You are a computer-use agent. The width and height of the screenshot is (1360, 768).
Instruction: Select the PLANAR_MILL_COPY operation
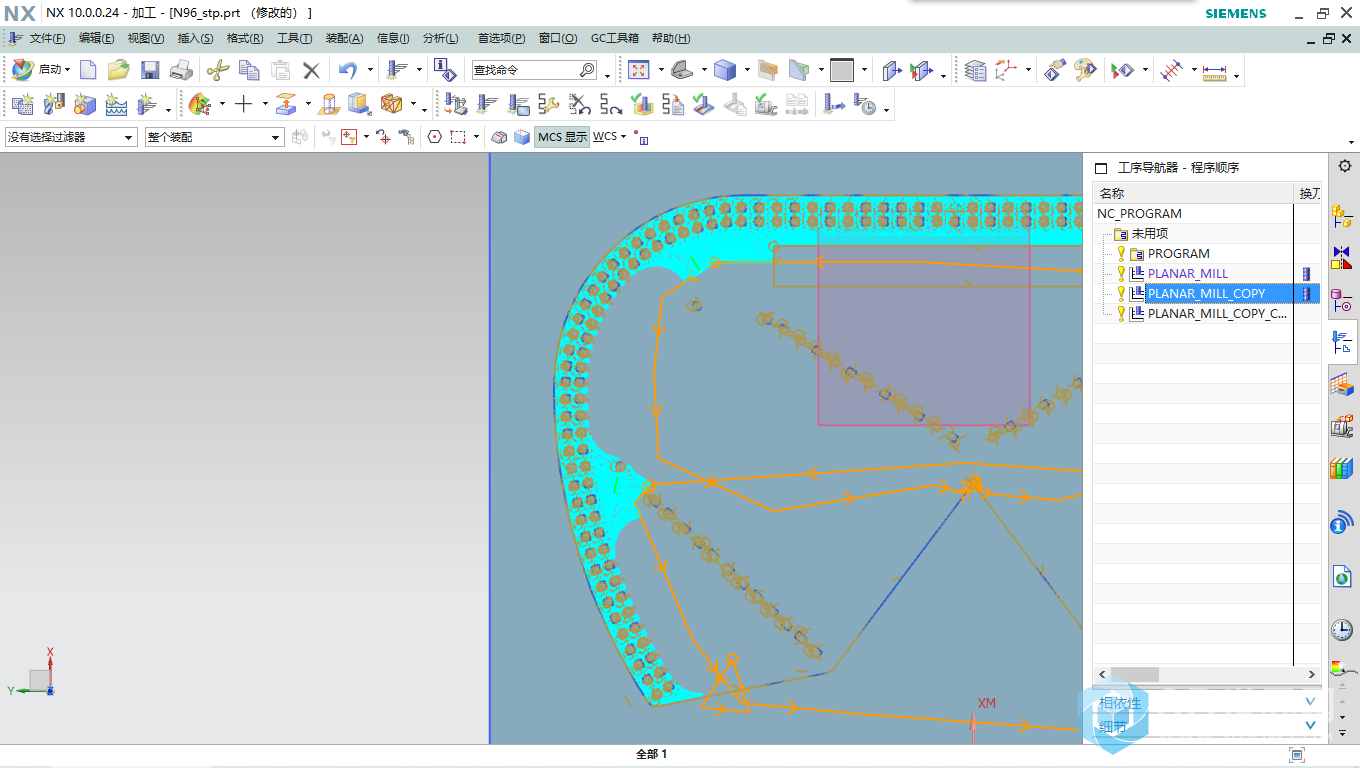pos(1207,293)
